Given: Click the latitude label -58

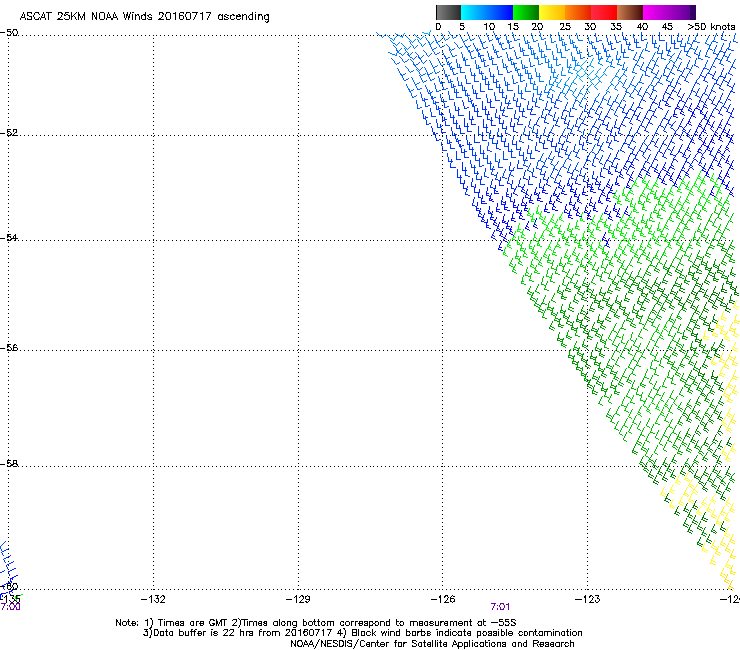Looking at the screenshot, I should pyautogui.click(x=9, y=464).
